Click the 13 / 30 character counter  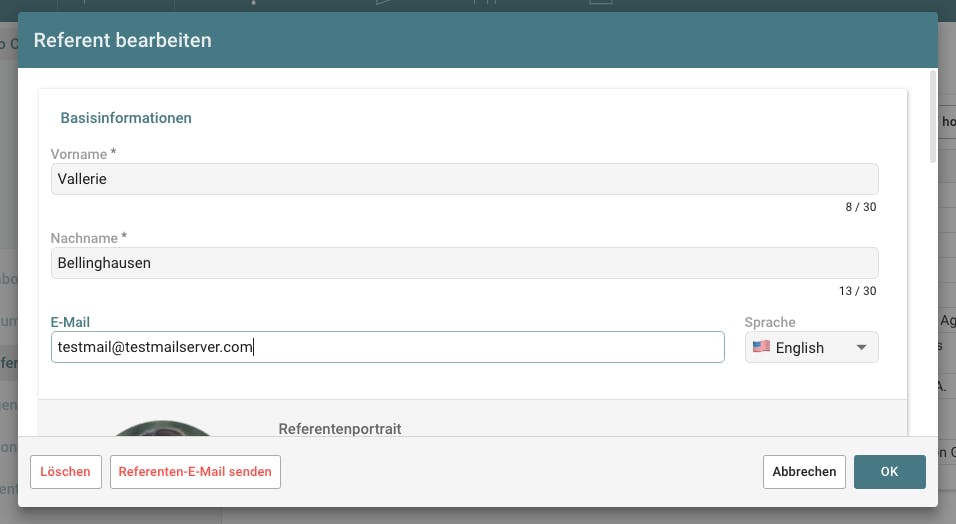click(857, 291)
